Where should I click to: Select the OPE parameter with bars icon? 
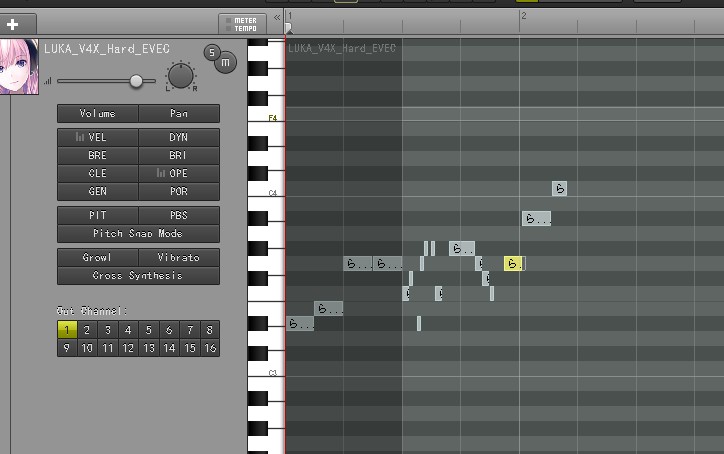click(179, 173)
